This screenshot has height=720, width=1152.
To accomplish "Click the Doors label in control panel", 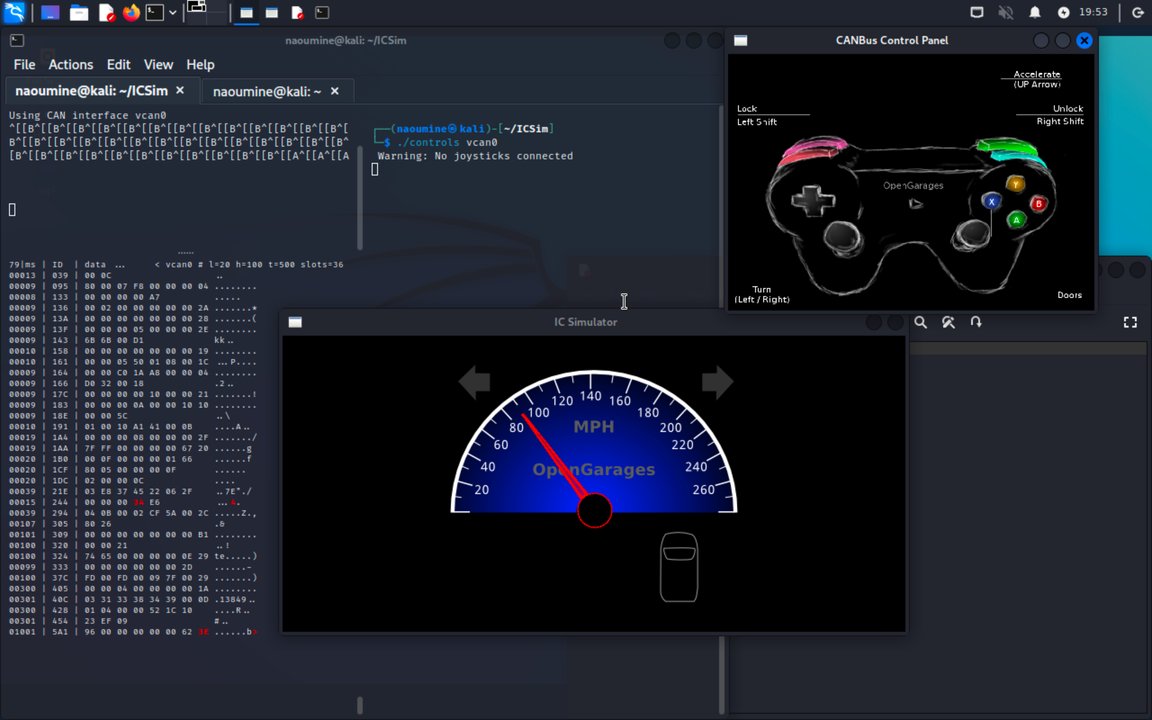I will pos(1069,295).
